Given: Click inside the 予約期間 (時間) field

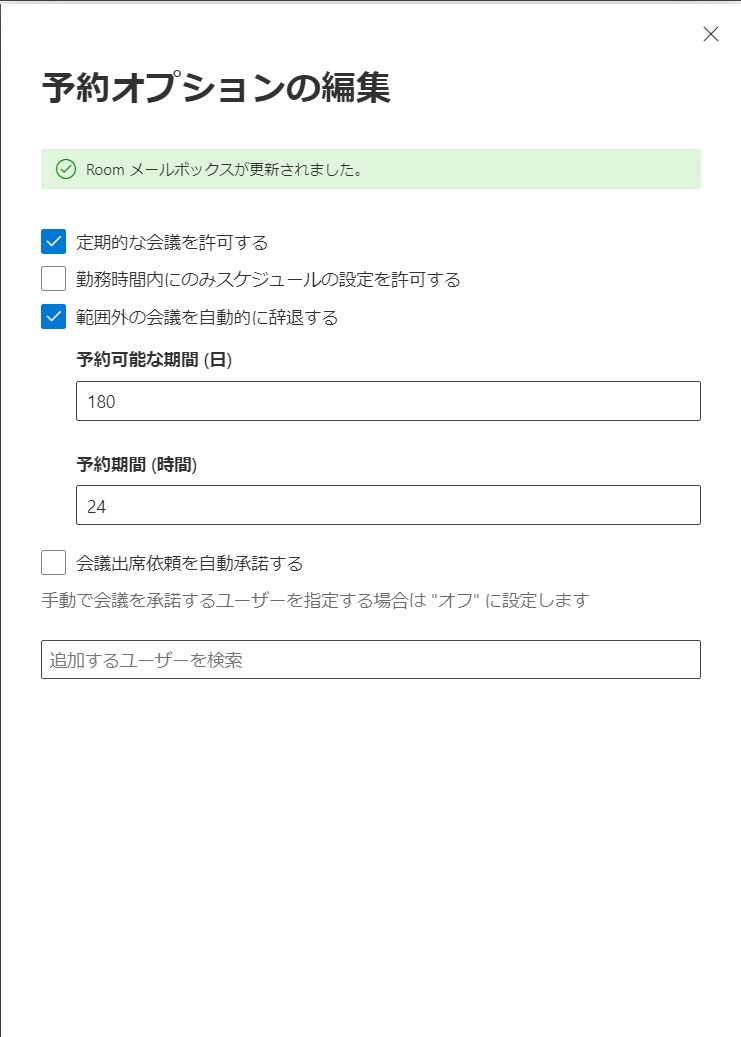Looking at the screenshot, I should point(390,505).
